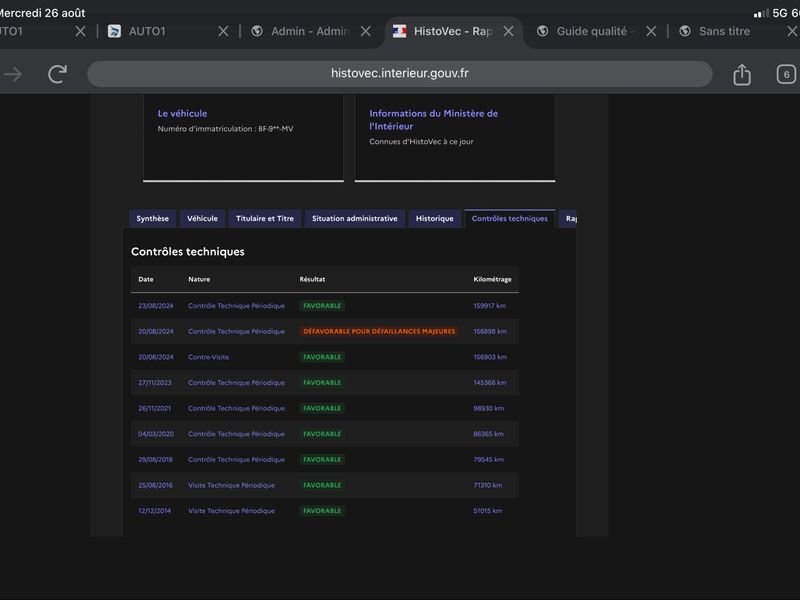Viewport: 800px width, 600px height.
Task: Close the Guide qualité tab
Action: [x=651, y=32]
